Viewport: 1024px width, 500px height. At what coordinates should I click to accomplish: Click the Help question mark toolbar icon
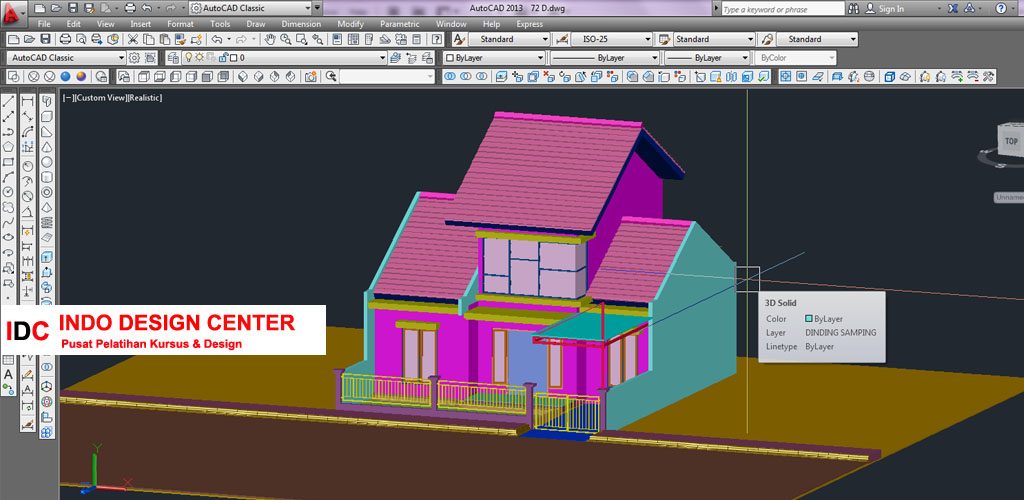[438, 39]
